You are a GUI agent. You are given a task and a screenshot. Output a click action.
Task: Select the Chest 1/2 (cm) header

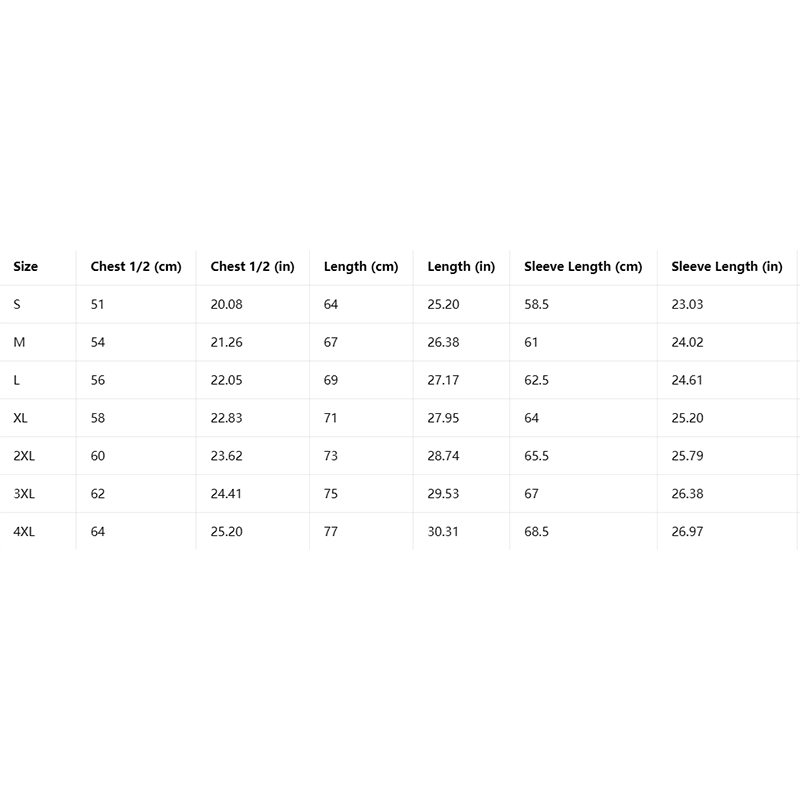[136, 267]
